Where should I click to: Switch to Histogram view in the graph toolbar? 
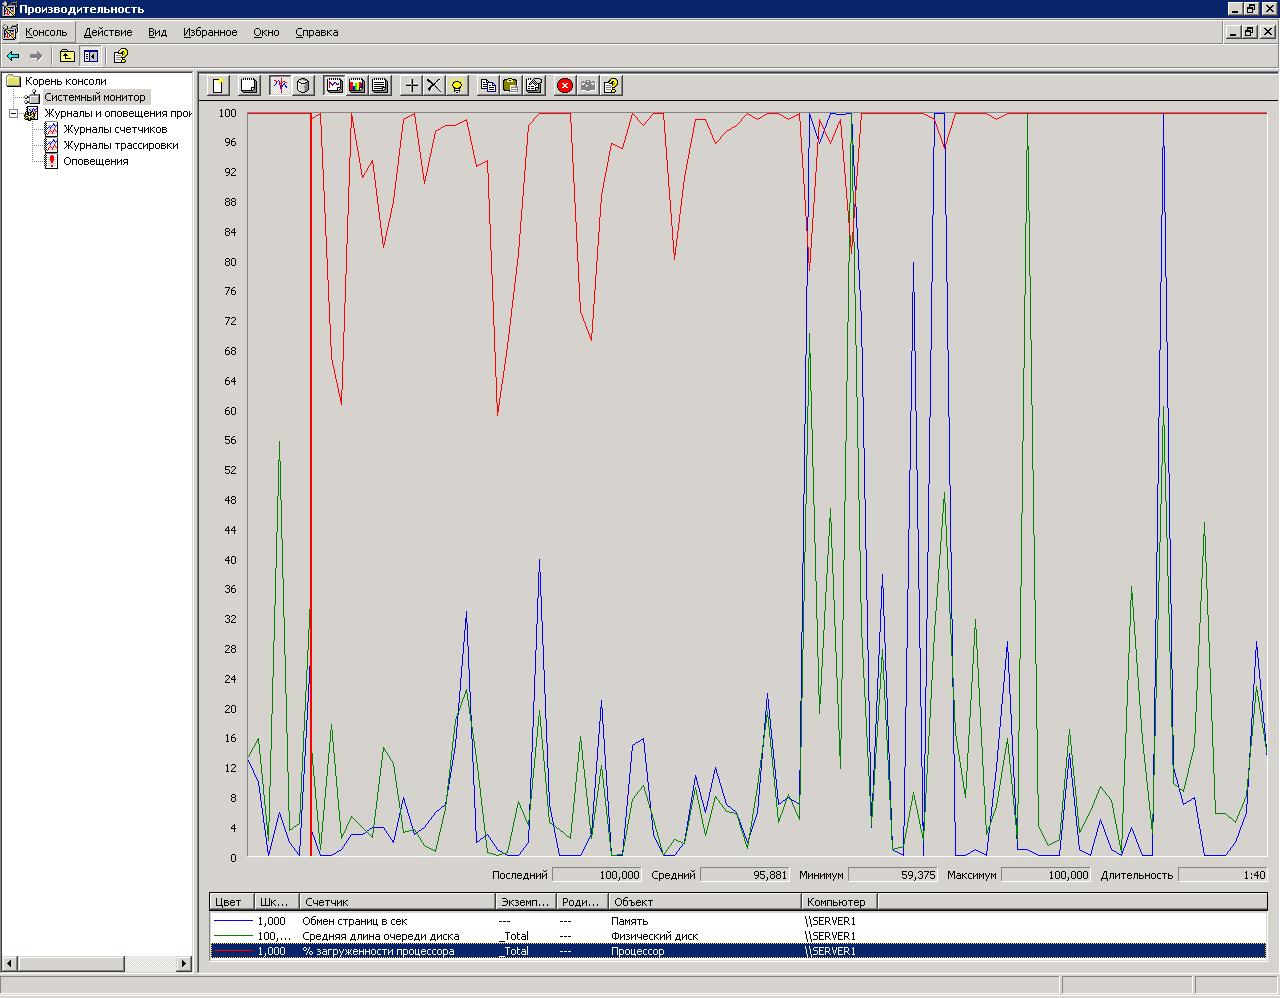pyautogui.click(x=357, y=86)
